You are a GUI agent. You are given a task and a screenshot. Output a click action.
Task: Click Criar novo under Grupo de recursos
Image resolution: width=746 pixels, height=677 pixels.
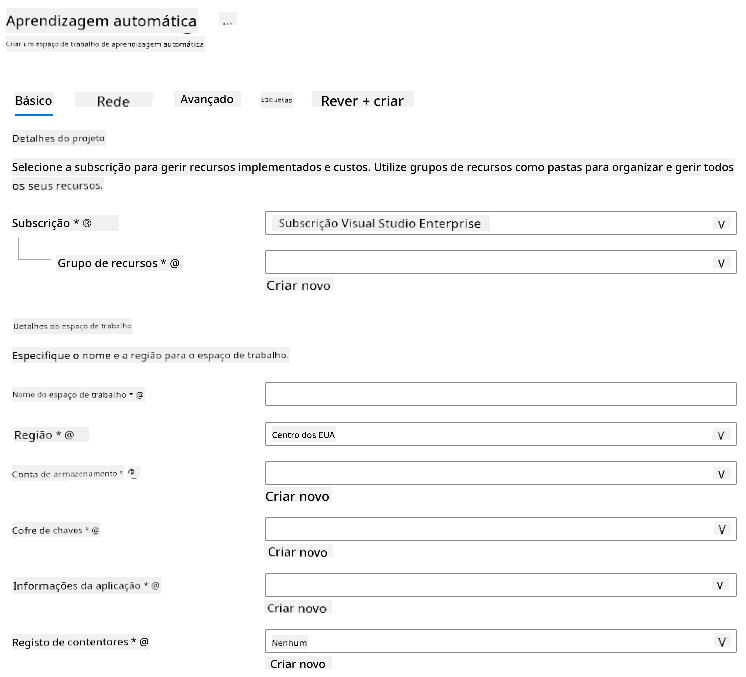[x=298, y=286]
